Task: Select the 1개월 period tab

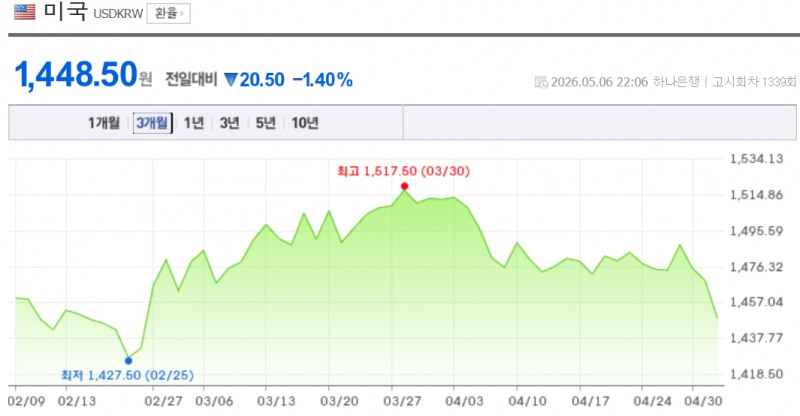Action: coord(104,123)
